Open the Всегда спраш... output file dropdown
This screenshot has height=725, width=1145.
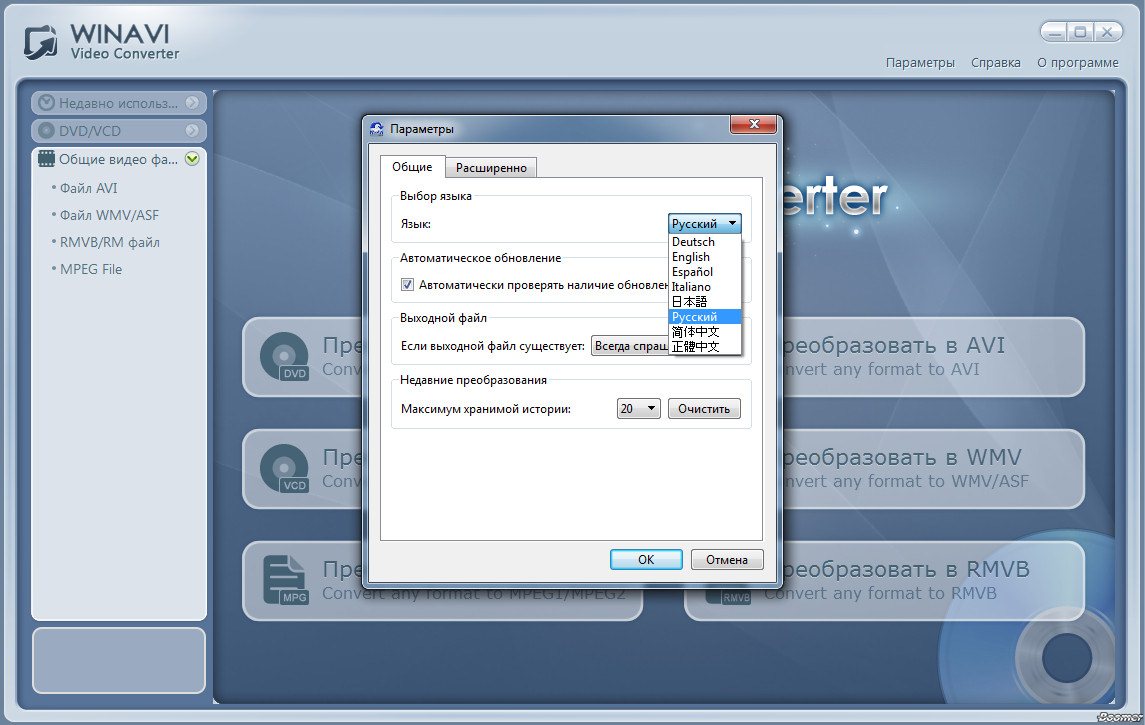(x=629, y=346)
